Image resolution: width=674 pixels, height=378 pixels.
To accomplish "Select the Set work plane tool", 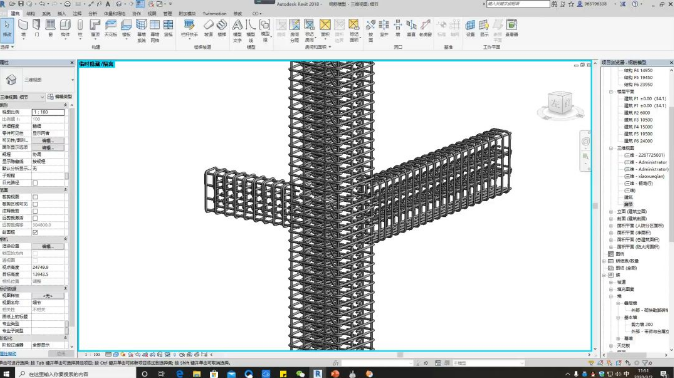I will [470, 29].
